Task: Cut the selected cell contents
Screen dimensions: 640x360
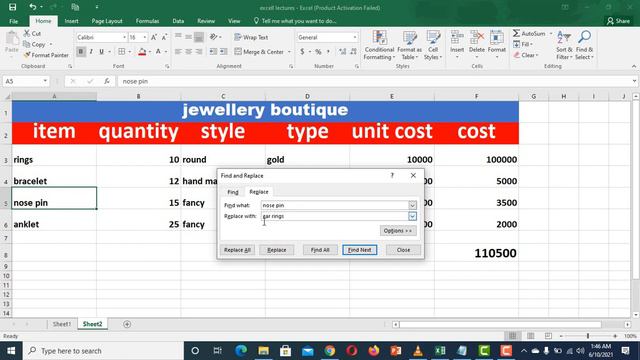Action: click(x=32, y=33)
